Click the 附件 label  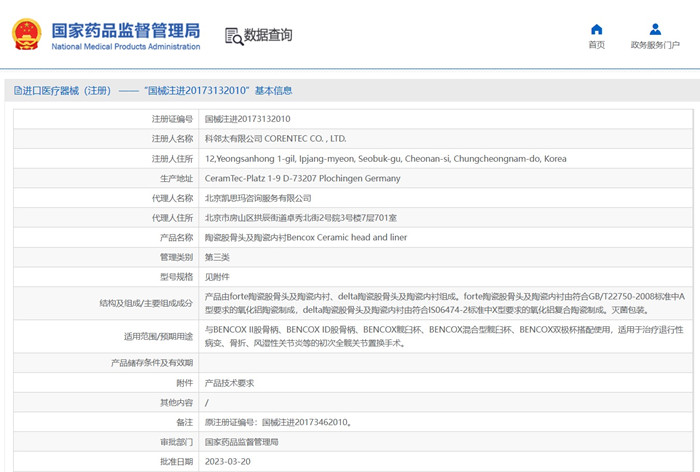pos(185,383)
